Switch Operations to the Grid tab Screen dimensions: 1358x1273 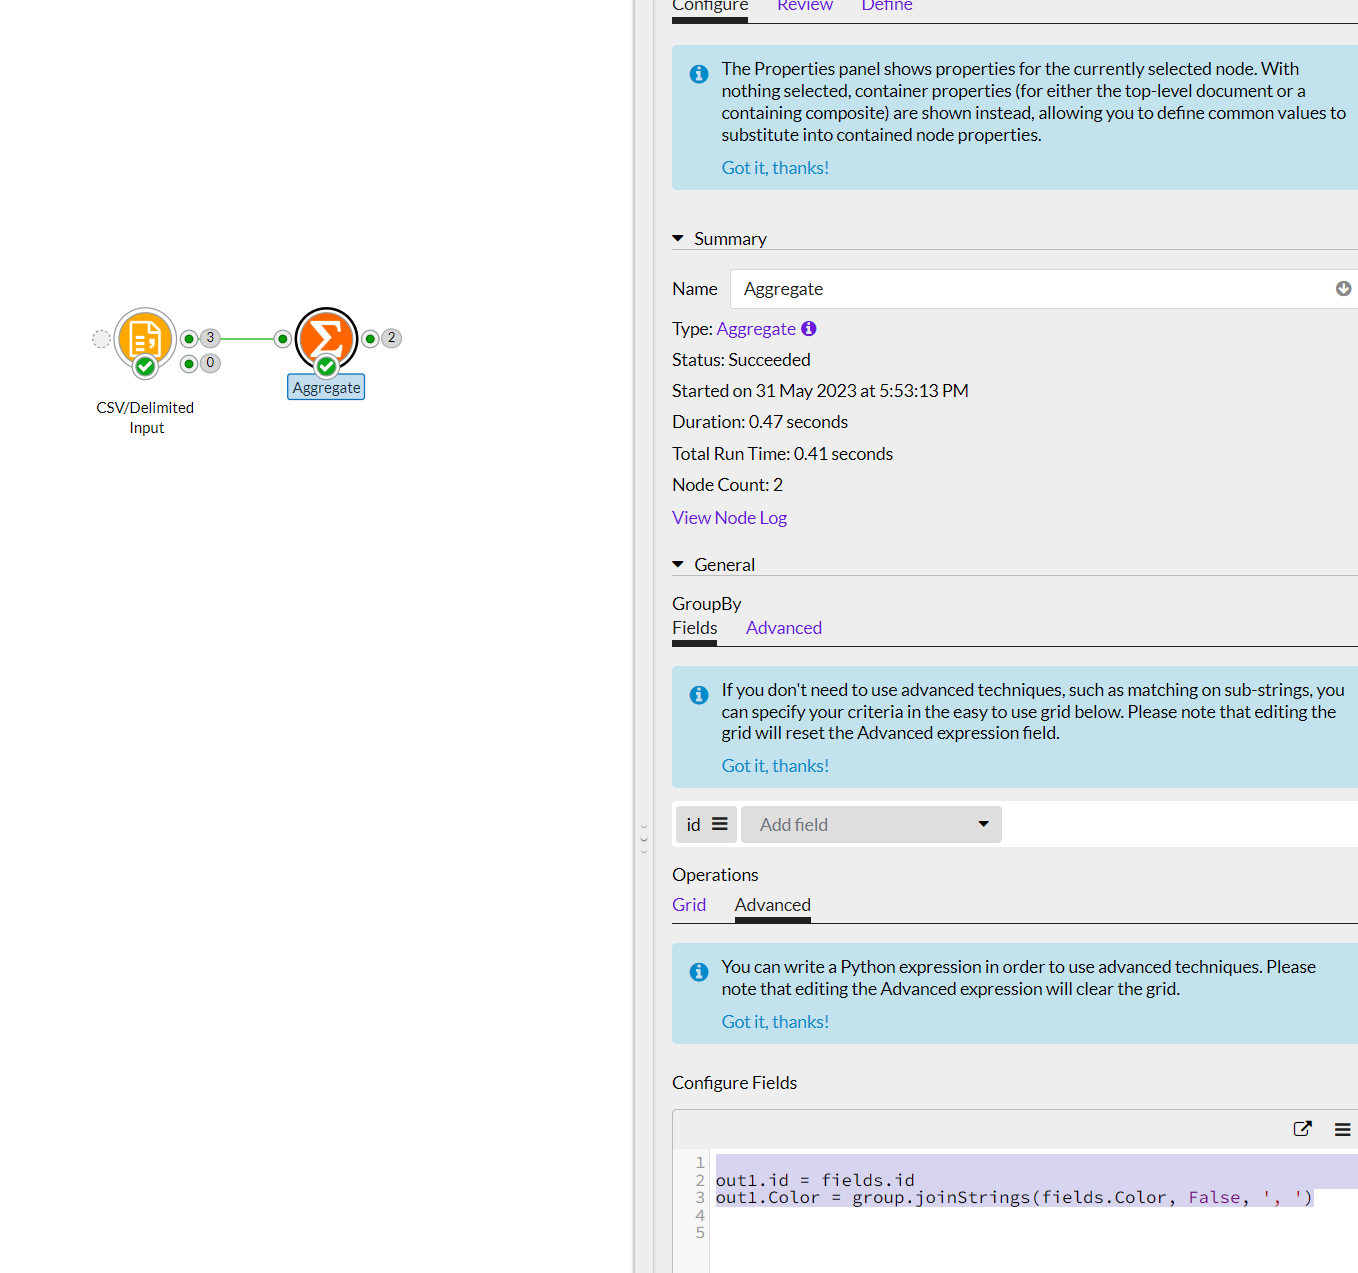[x=689, y=904]
